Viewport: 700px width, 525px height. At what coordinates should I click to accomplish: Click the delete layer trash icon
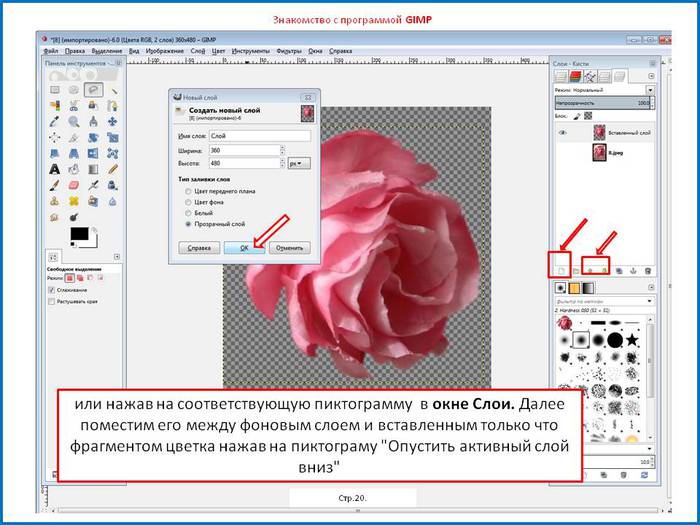tap(648, 271)
